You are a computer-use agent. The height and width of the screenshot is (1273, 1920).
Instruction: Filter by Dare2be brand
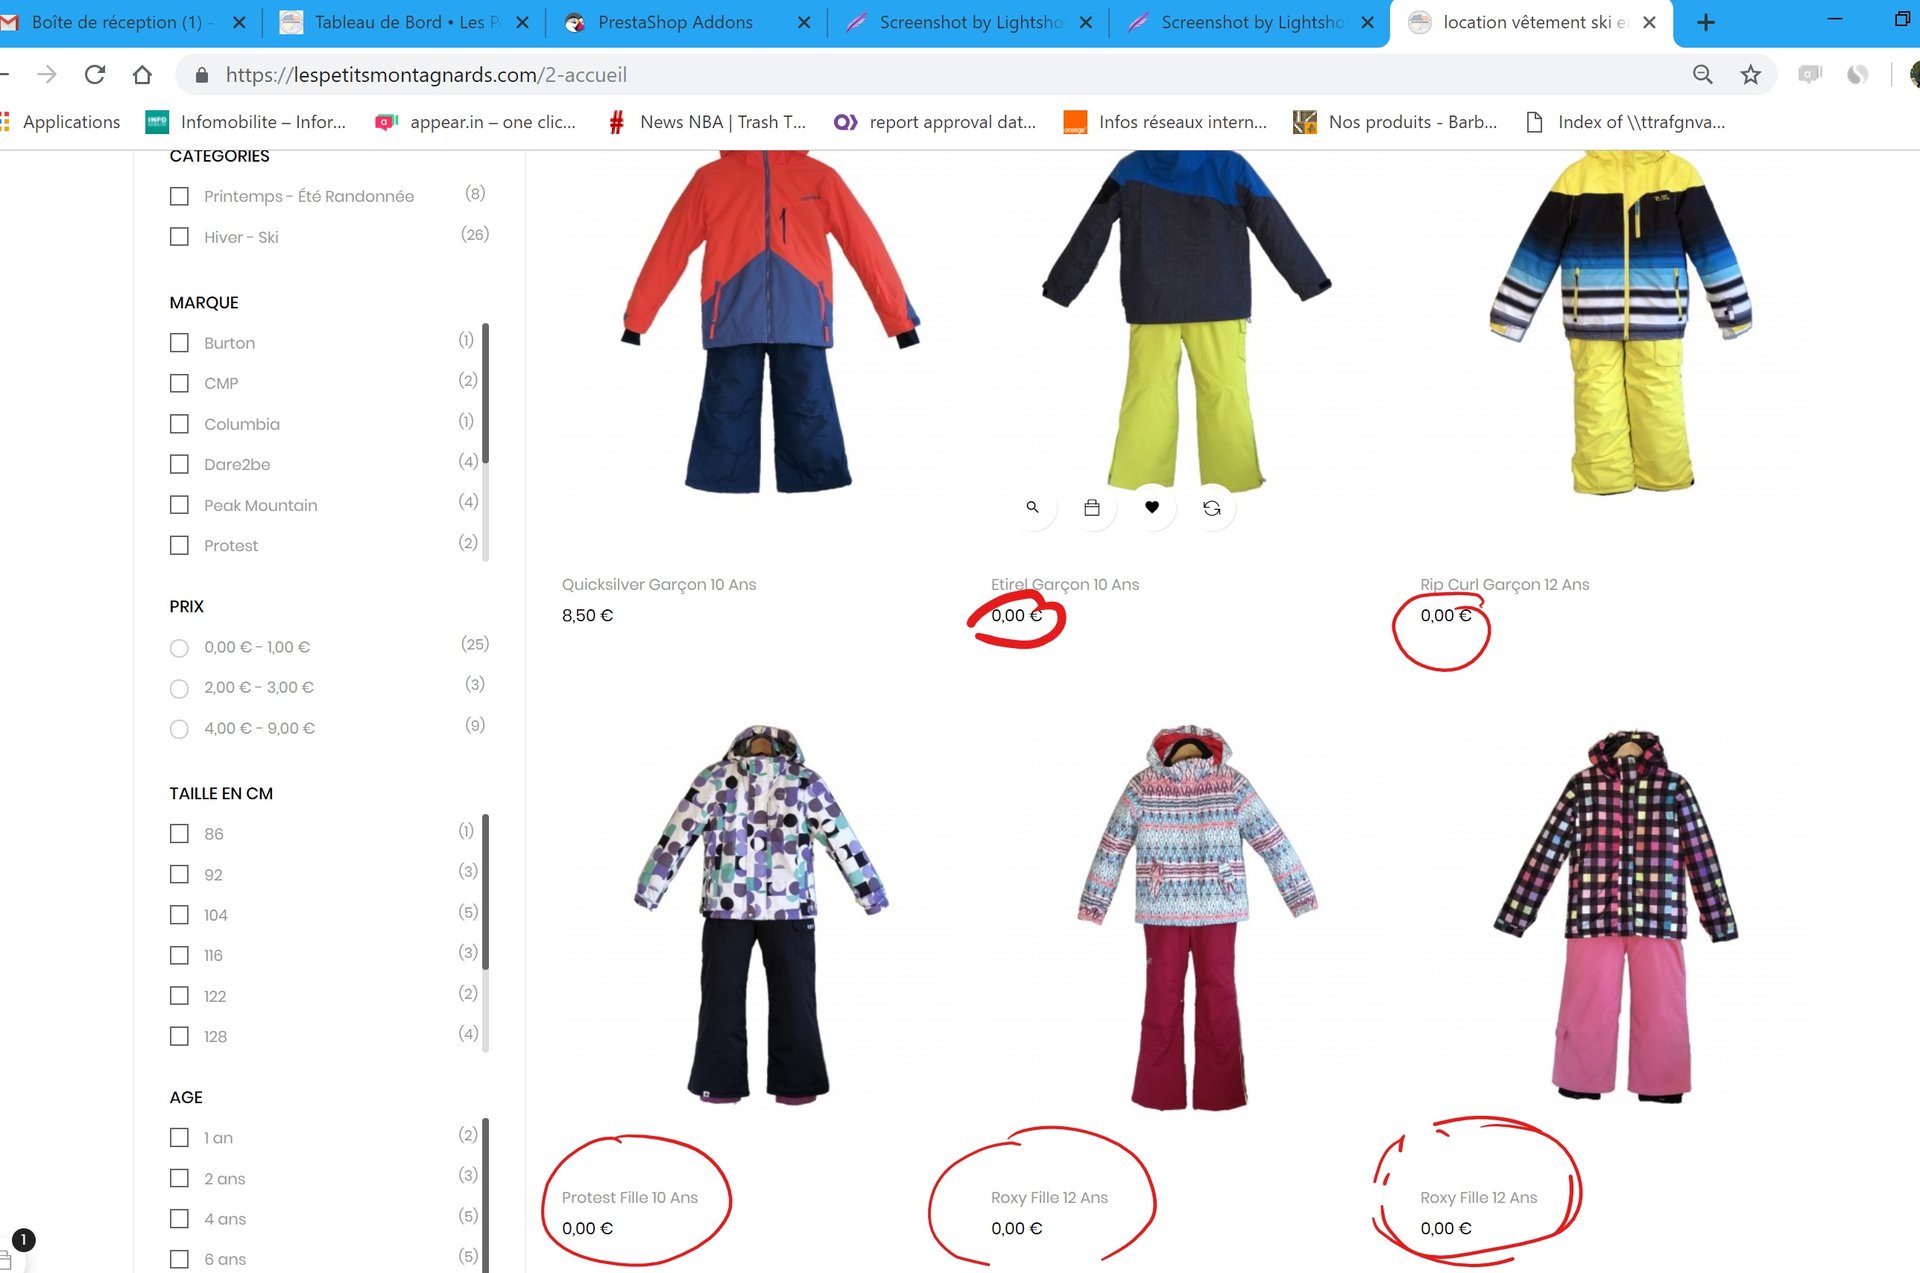179,464
